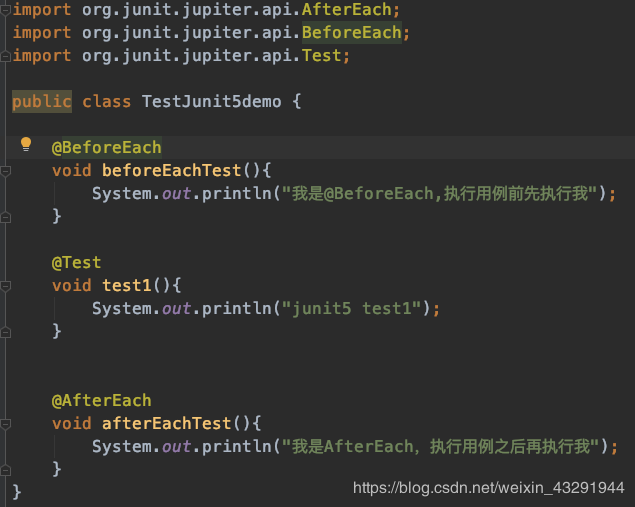This screenshot has height=507, width=635.
Task: Click the import fold end marker at Test import
Action: (x=5, y=56)
